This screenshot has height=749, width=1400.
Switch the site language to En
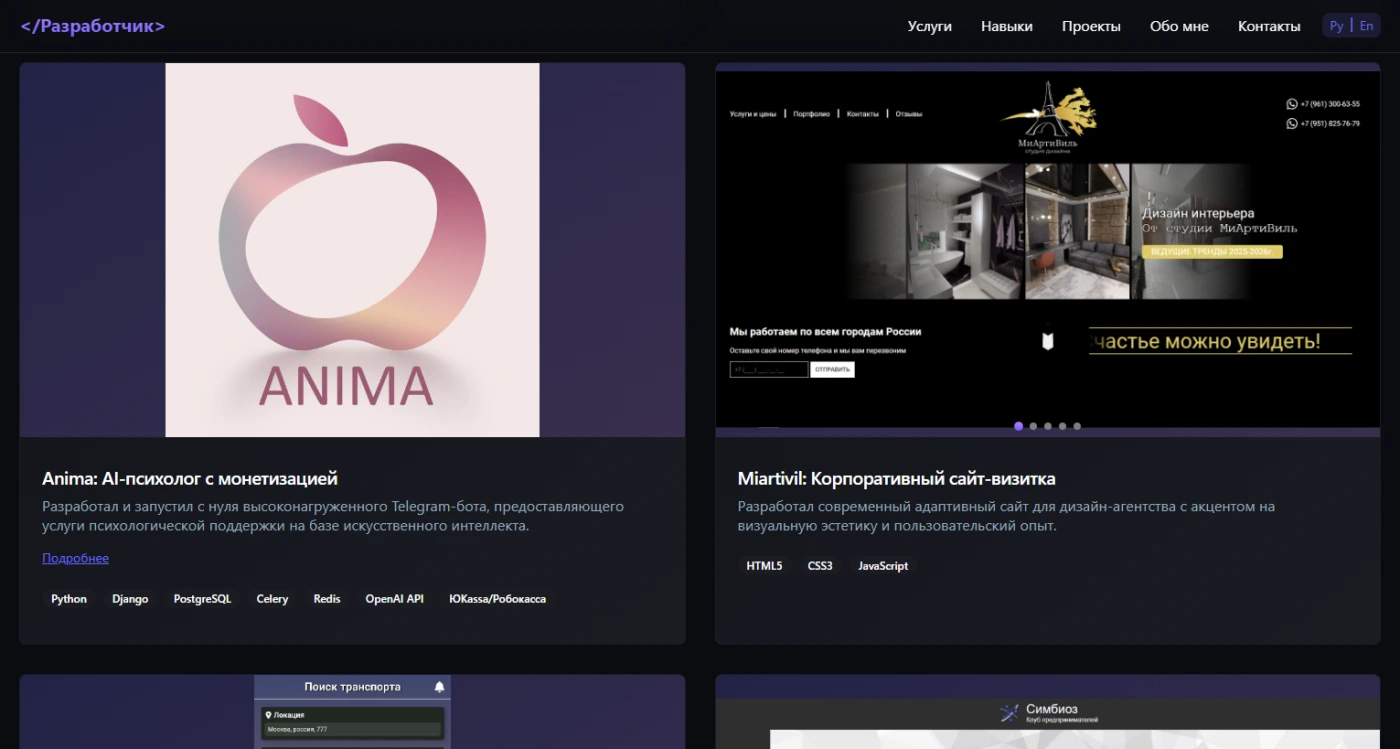1366,26
